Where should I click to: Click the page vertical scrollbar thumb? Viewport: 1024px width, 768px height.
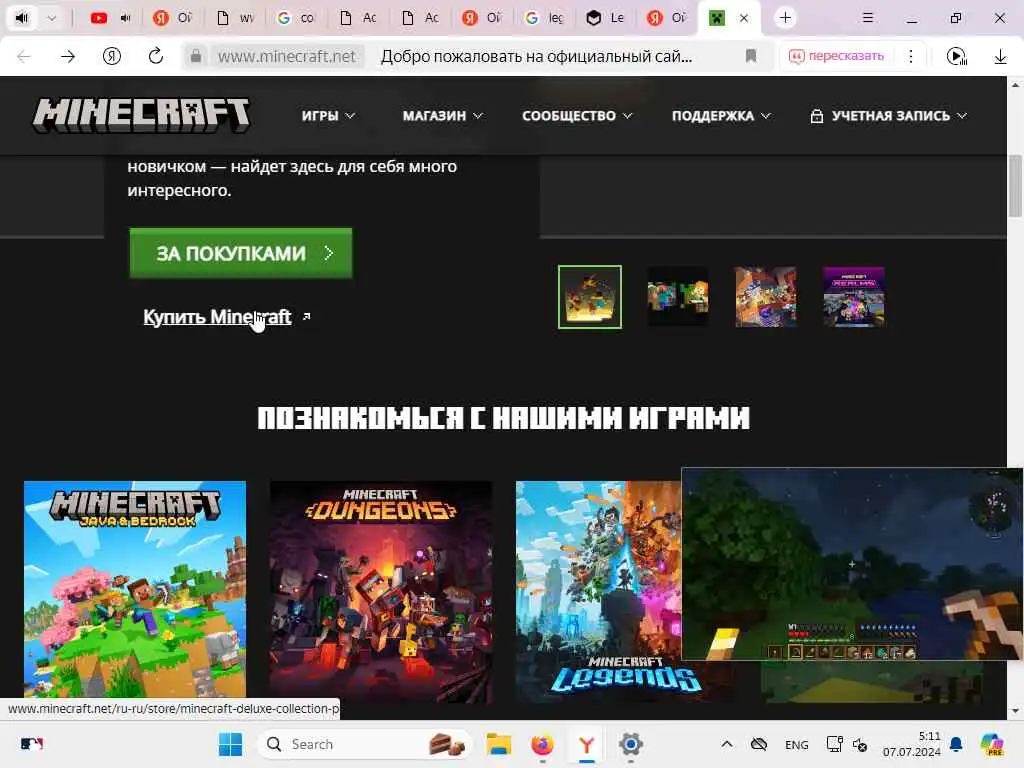(x=1016, y=186)
